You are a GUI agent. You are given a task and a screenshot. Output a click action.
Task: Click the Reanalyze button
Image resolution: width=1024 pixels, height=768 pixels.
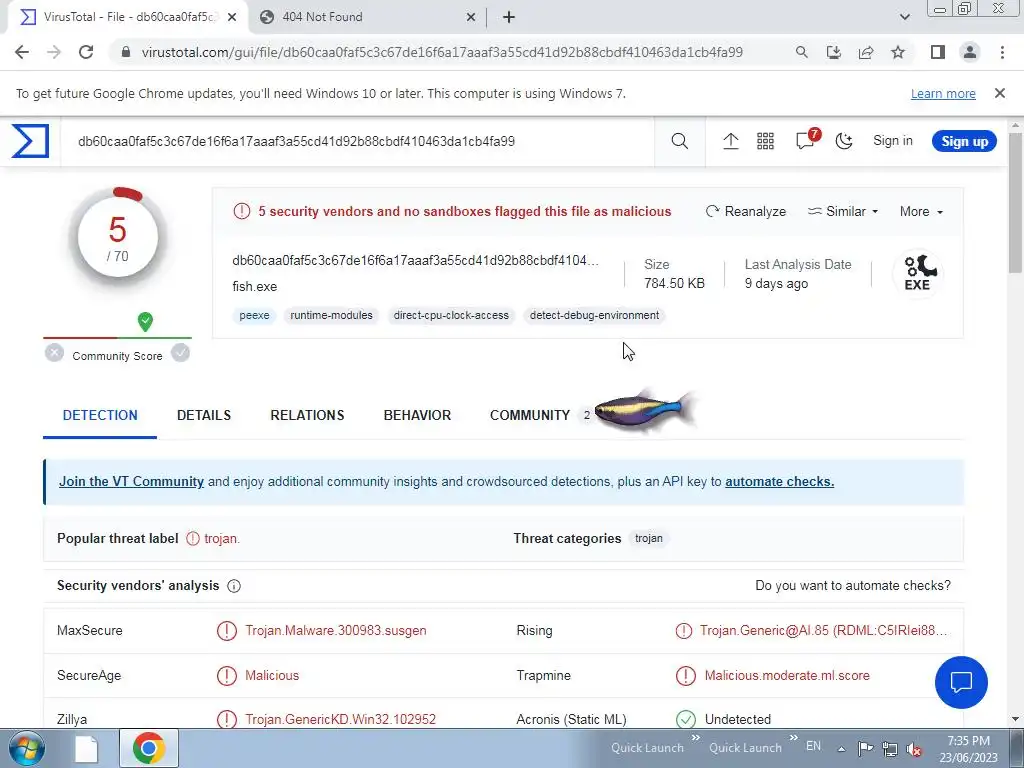point(746,212)
